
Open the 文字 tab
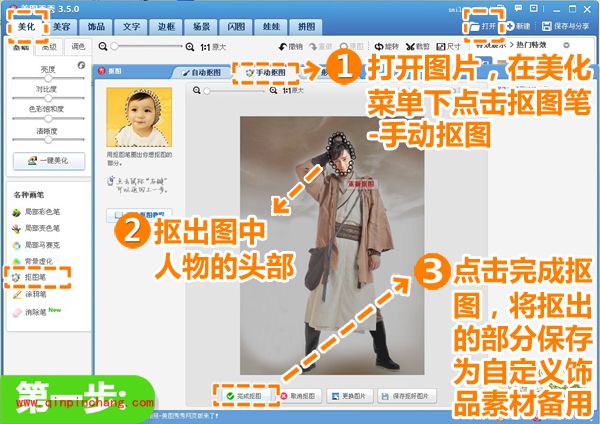click(131, 27)
